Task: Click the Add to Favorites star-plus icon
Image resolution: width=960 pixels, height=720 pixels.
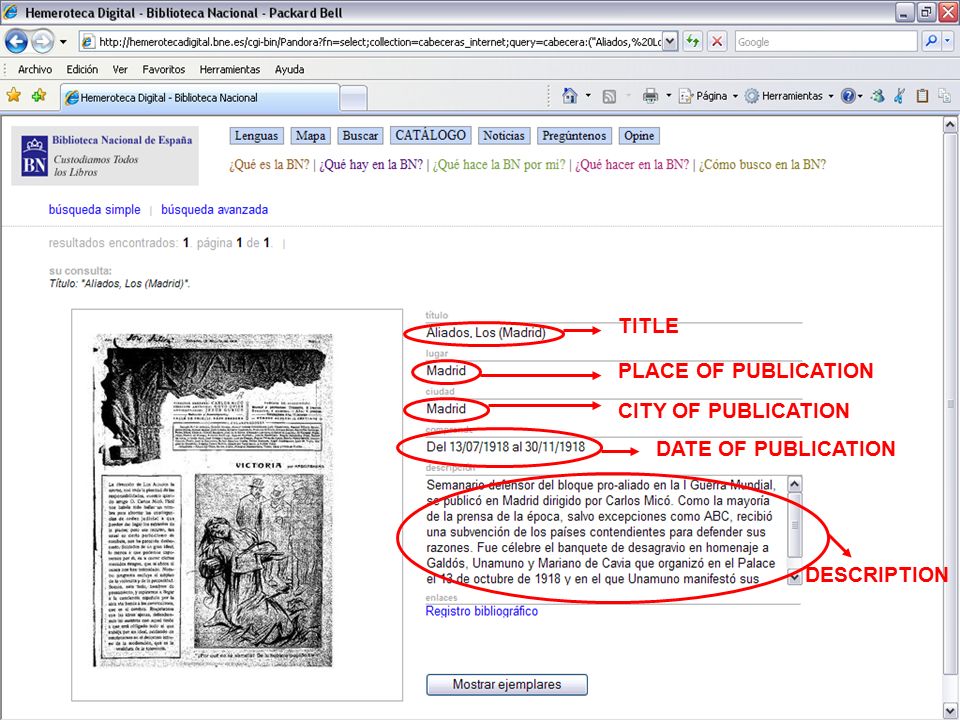Action: [39, 96]
